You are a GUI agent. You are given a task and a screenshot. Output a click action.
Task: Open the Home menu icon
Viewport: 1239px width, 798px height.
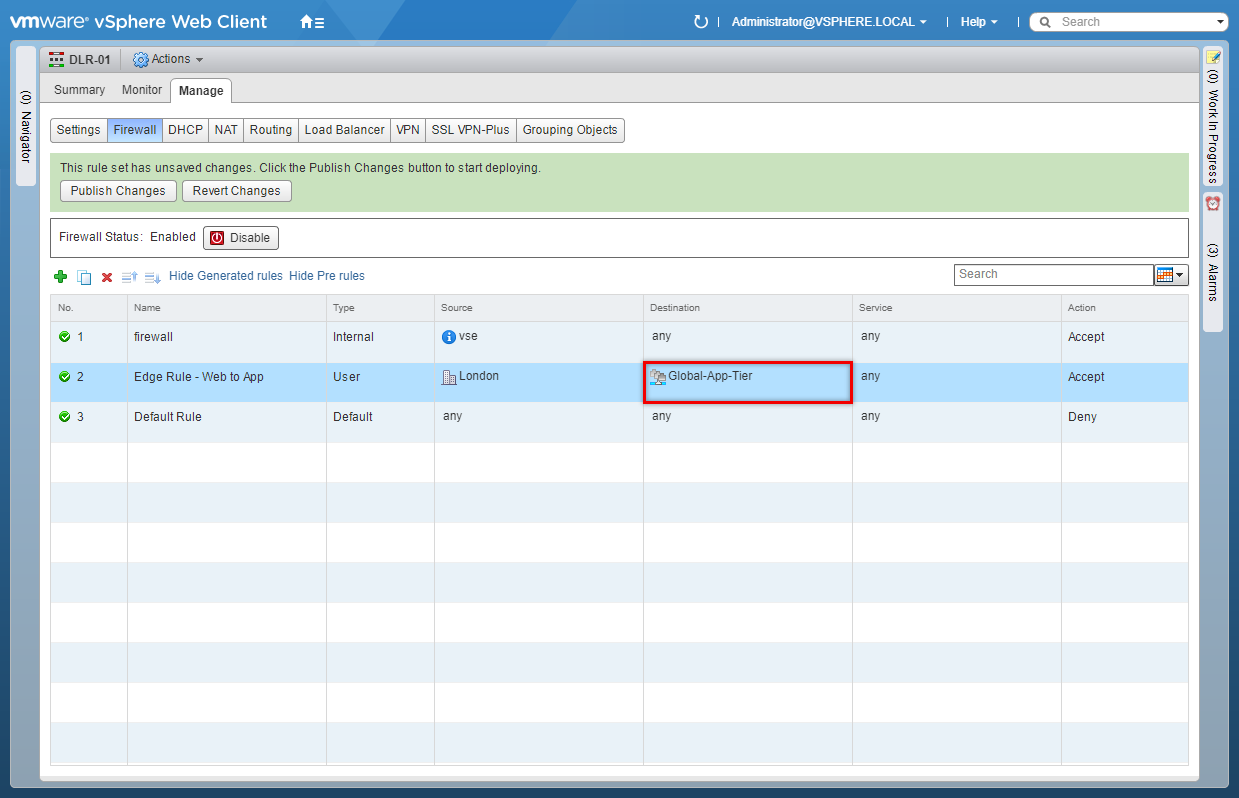312,22
